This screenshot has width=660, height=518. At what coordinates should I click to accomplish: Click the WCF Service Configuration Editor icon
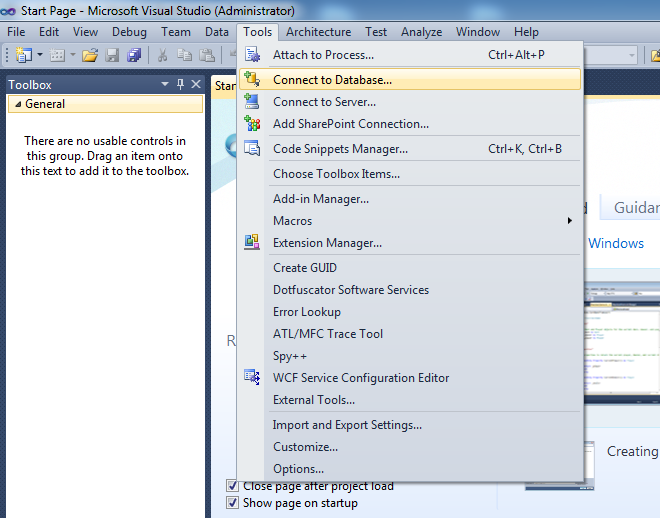252,377
